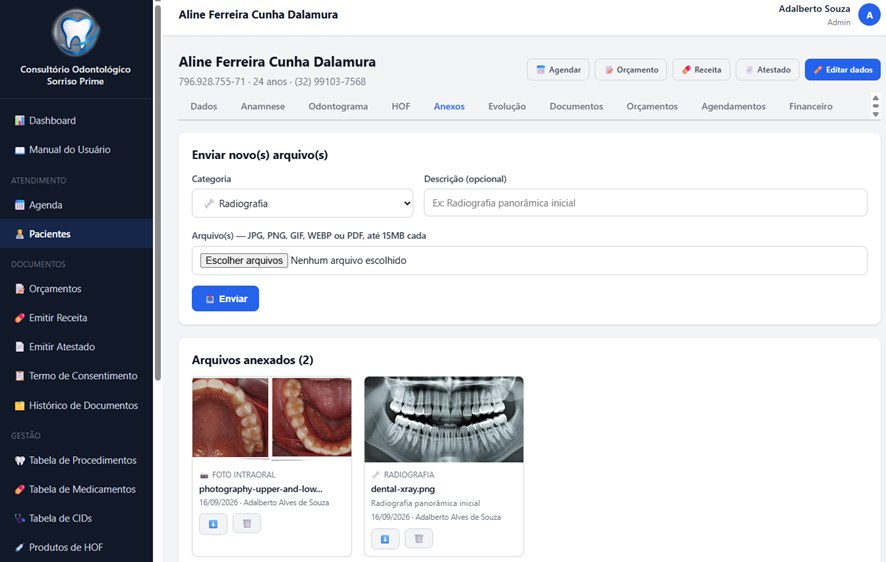
Task: Select the Anexos tab
Action: [449, 106]
